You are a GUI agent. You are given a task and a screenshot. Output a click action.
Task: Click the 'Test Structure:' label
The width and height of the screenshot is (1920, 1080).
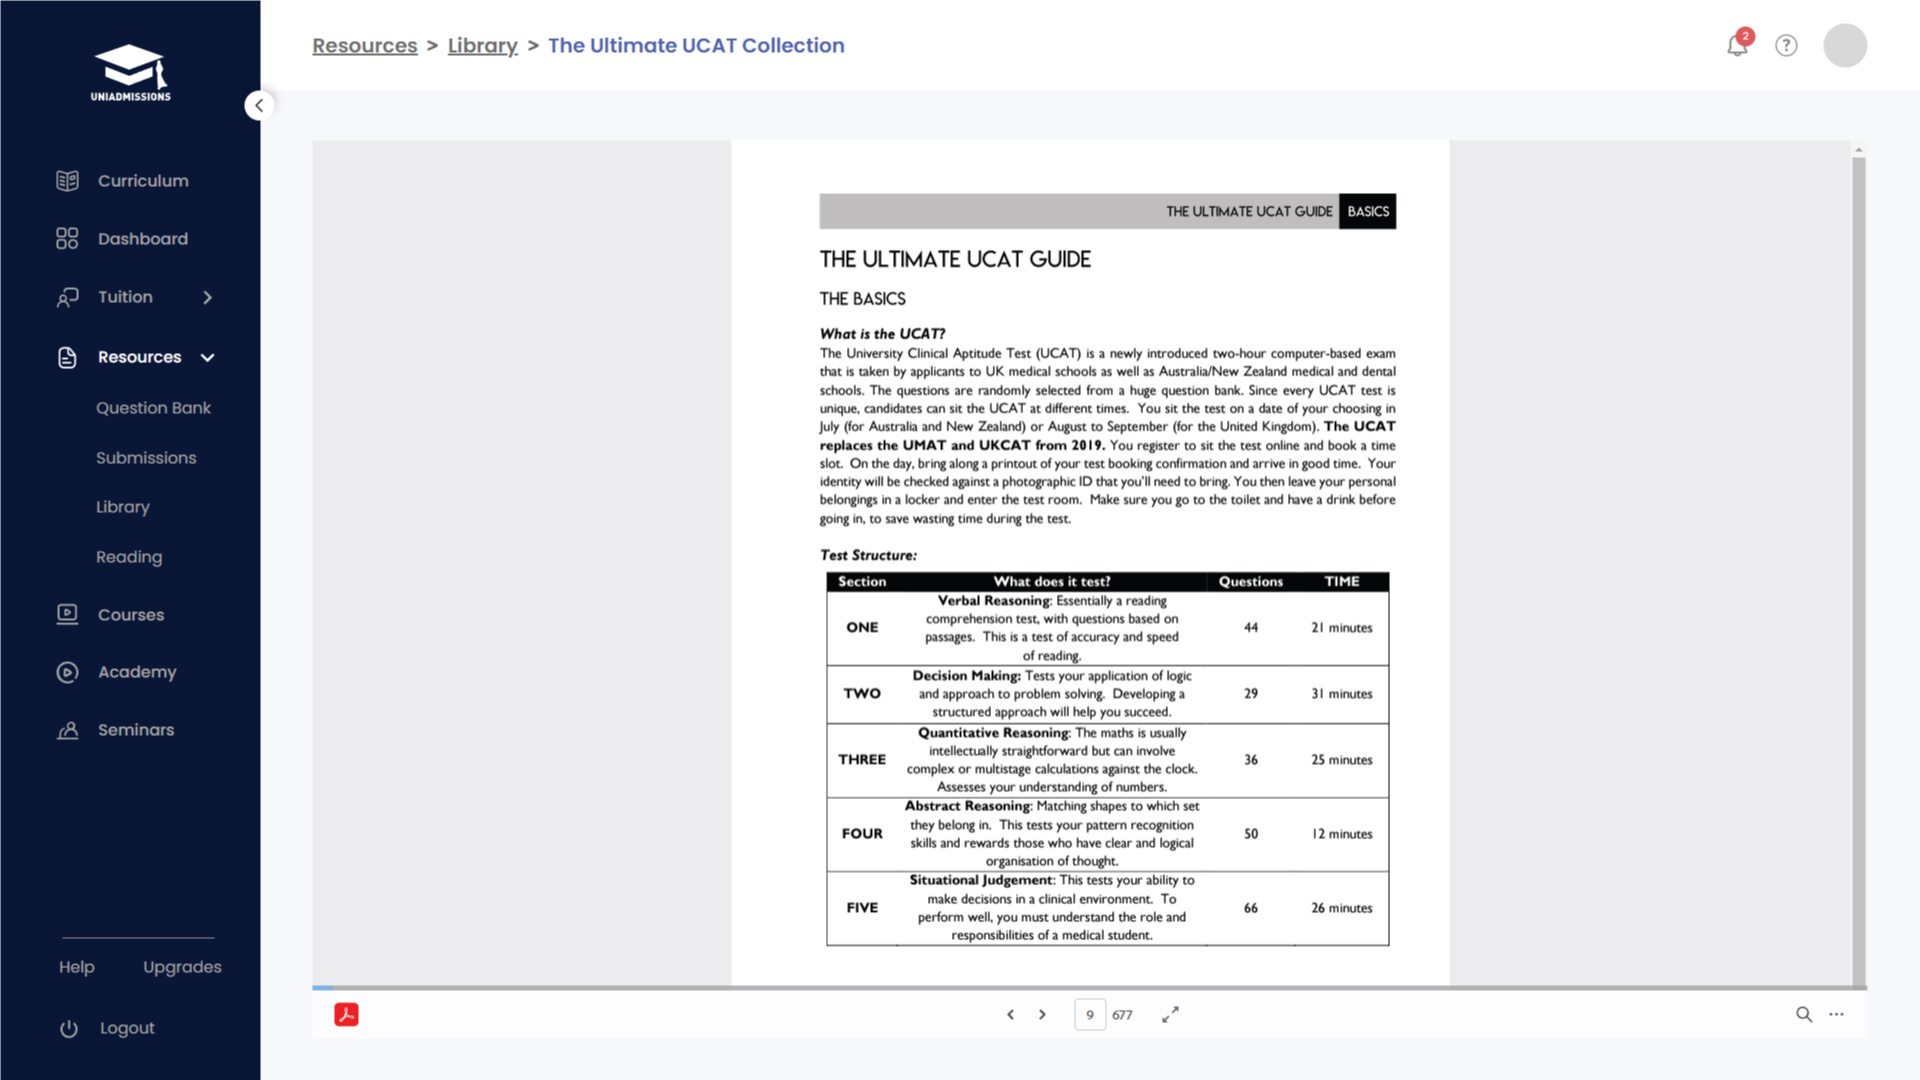868,555
